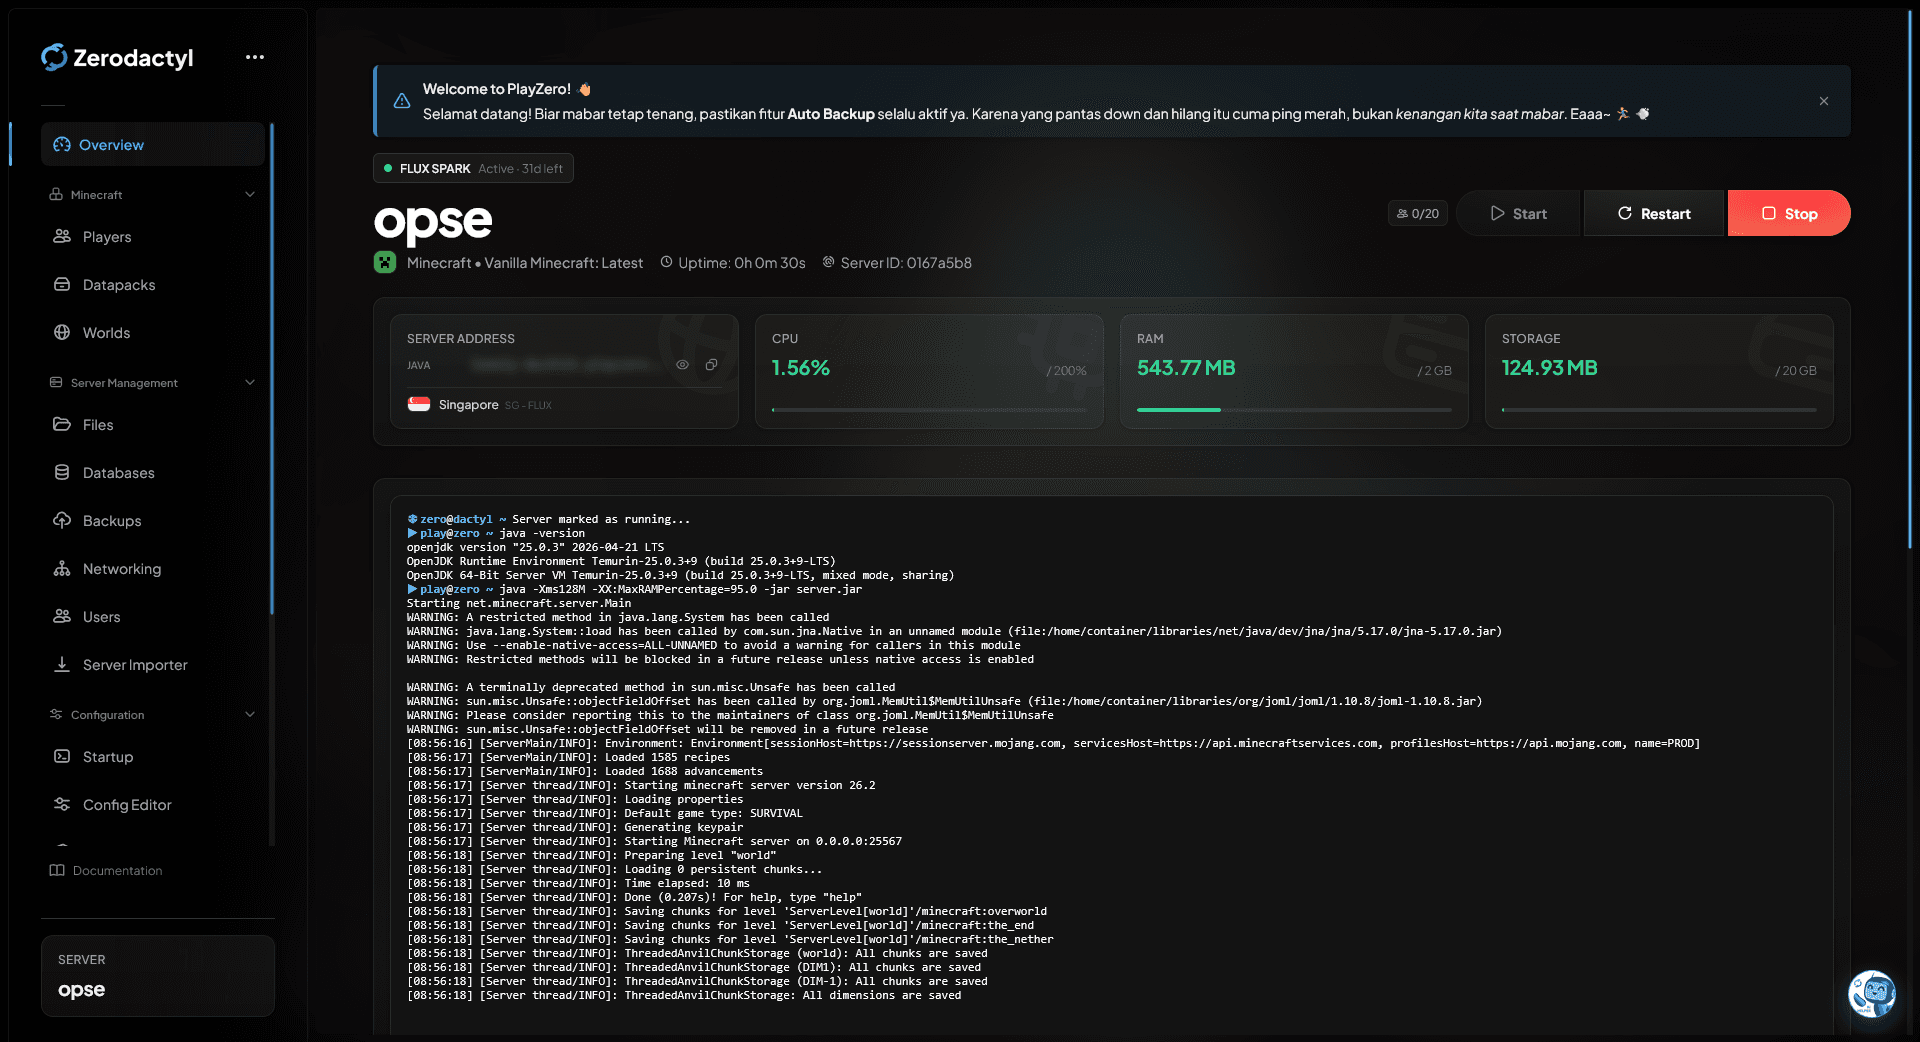Click the RAM value 543.77 MB
The width and height of the screenshot is (1920, 1042).
coord(1186,368)
